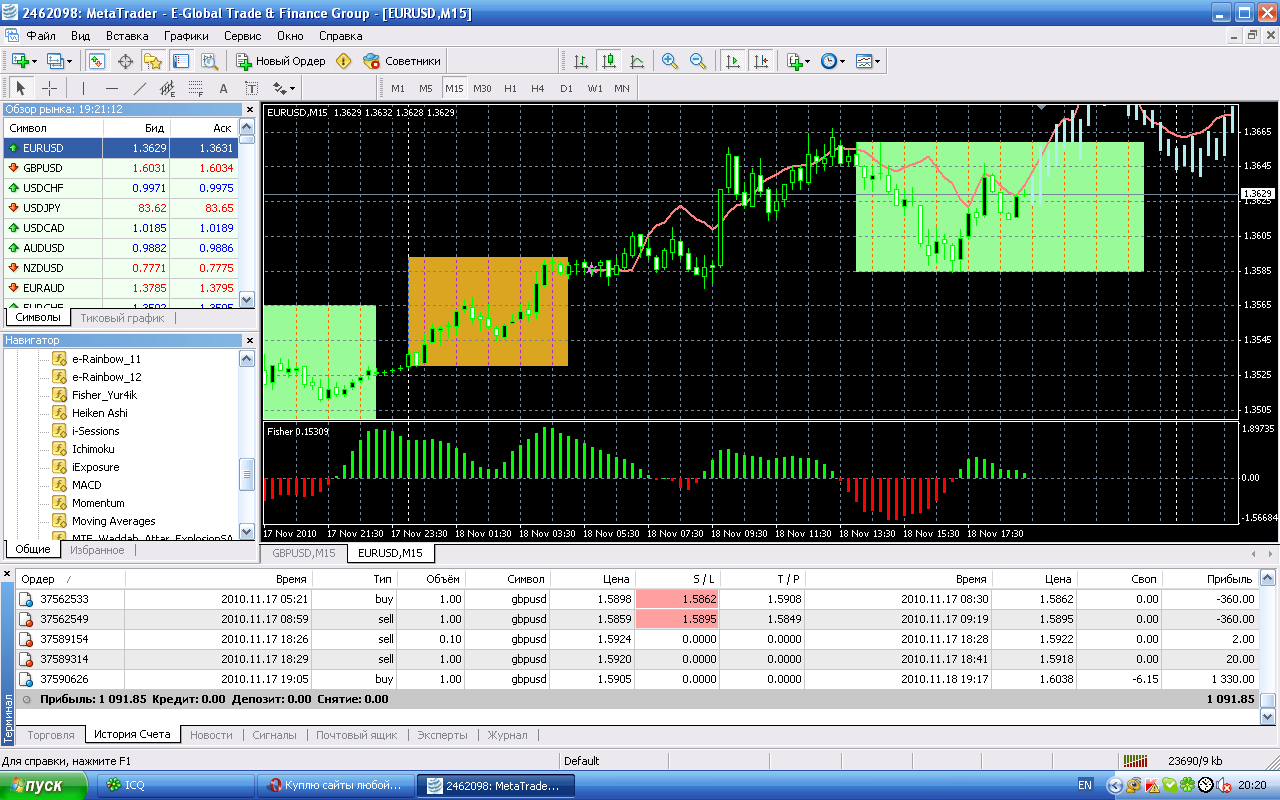The image size is (1280, 800).
Task: Open the Журнал terminal tab
Action: [507, 735]
